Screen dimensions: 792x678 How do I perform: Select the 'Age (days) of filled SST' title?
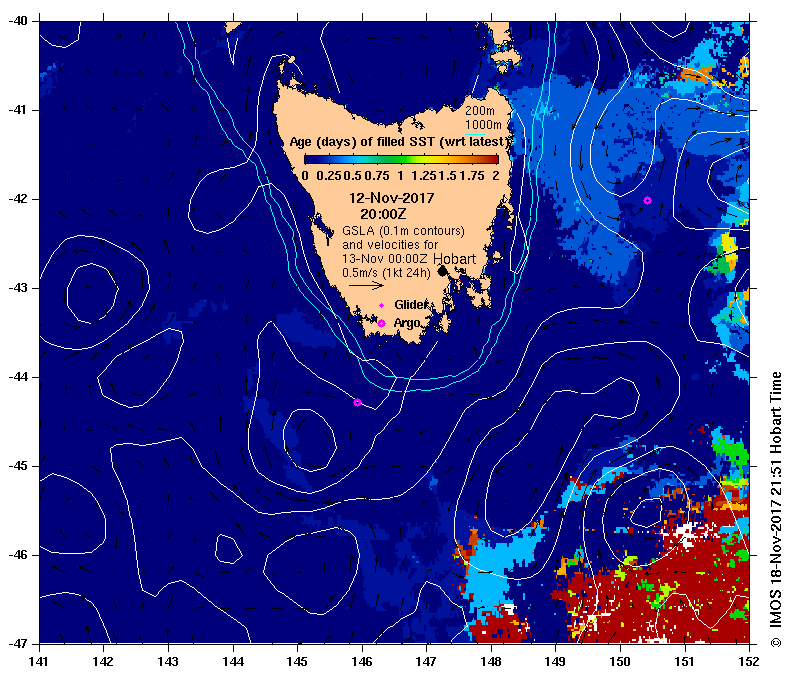398,142
